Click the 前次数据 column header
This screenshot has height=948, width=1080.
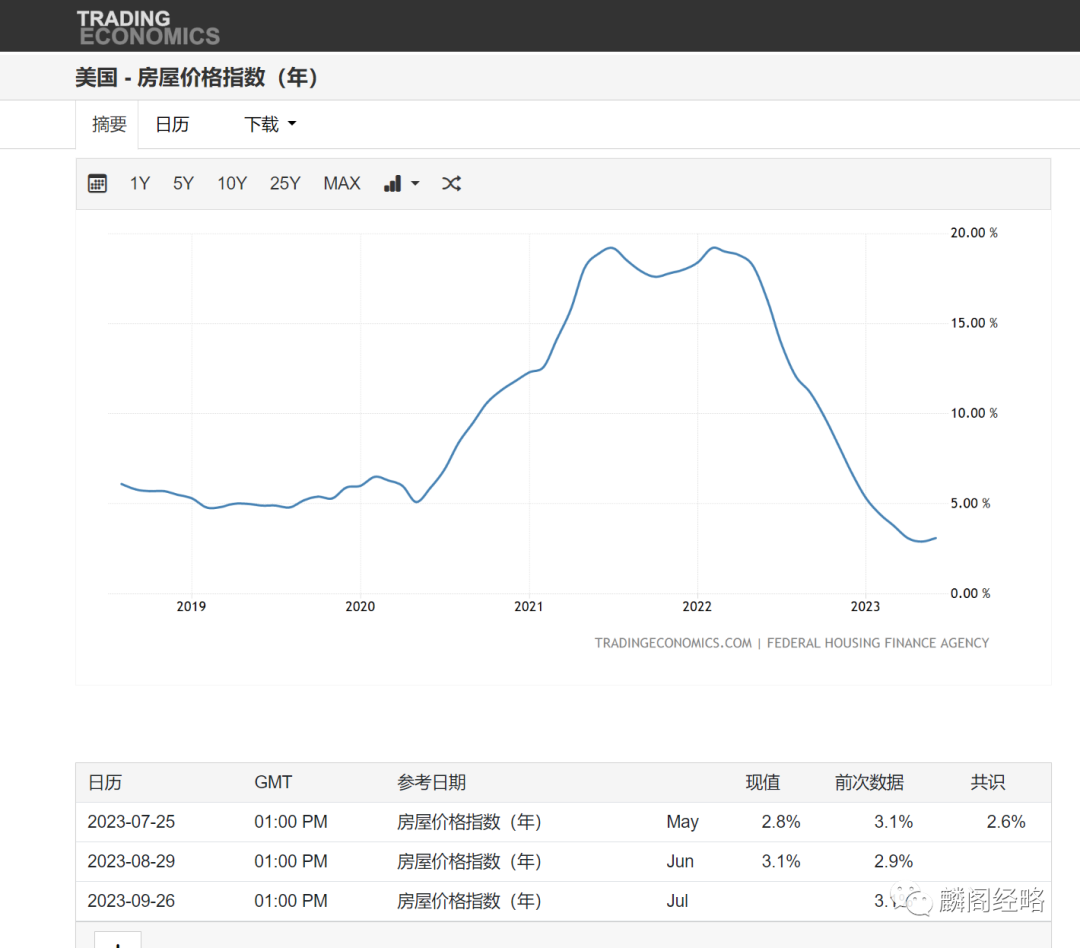point(869,783)
